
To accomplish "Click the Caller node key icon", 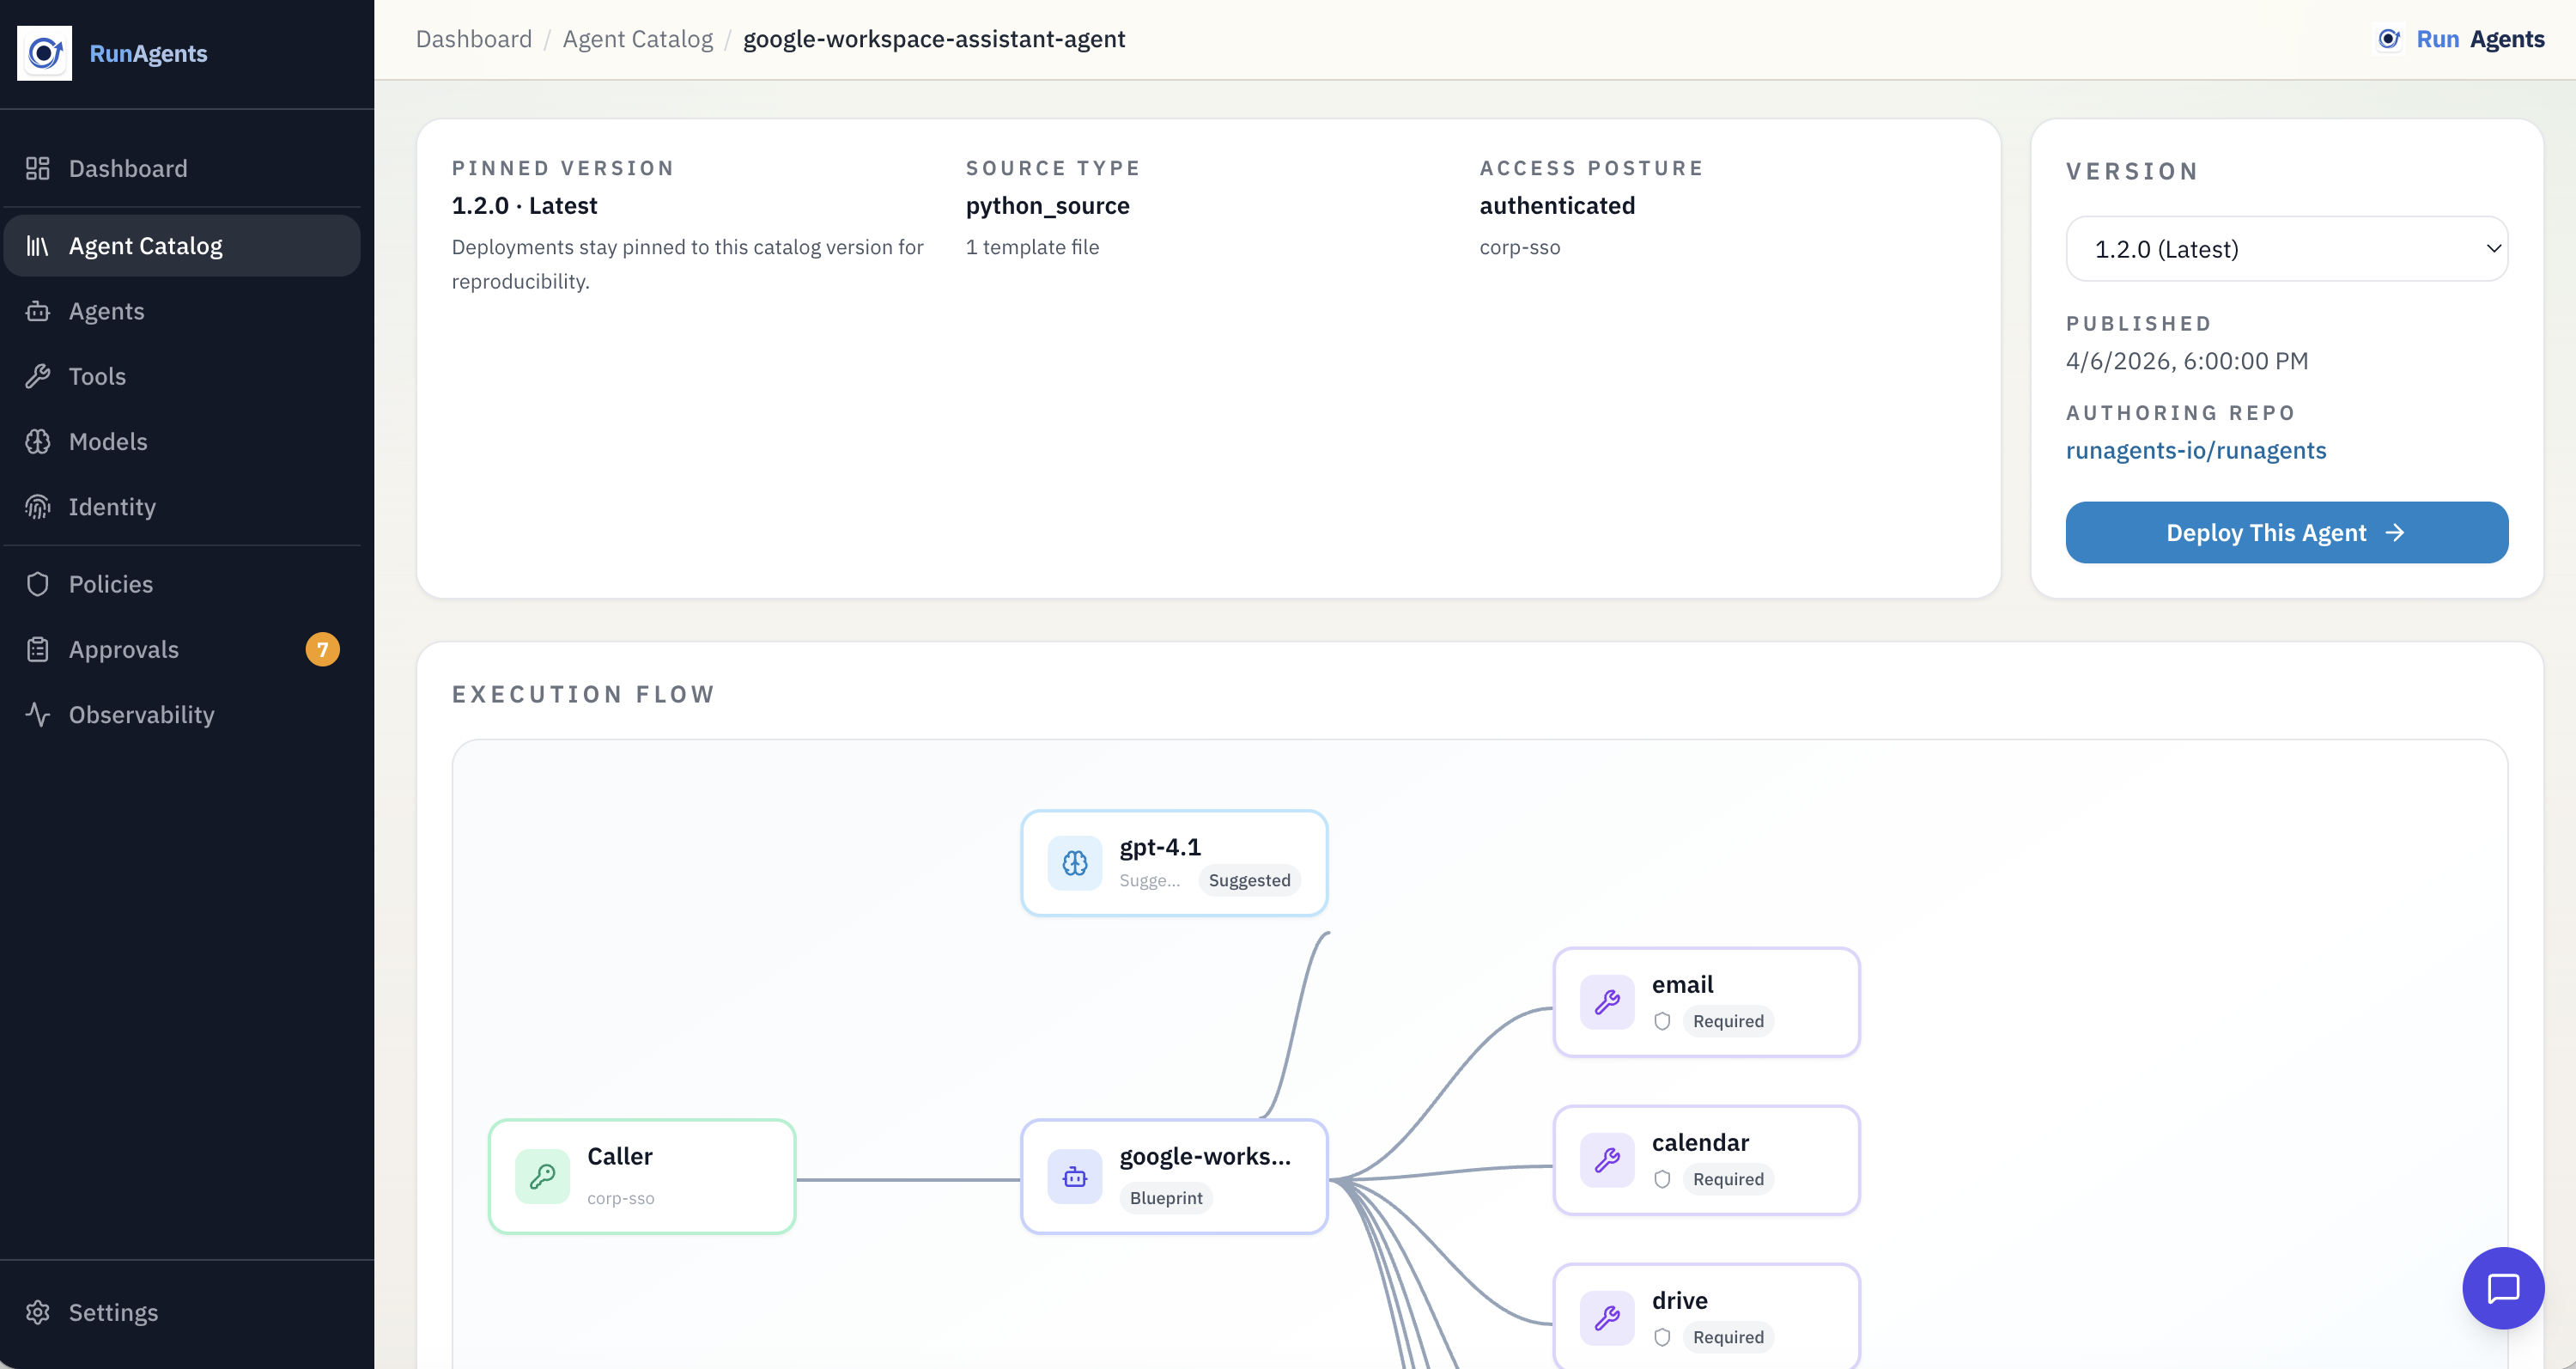I will [x=543, y=1176].
